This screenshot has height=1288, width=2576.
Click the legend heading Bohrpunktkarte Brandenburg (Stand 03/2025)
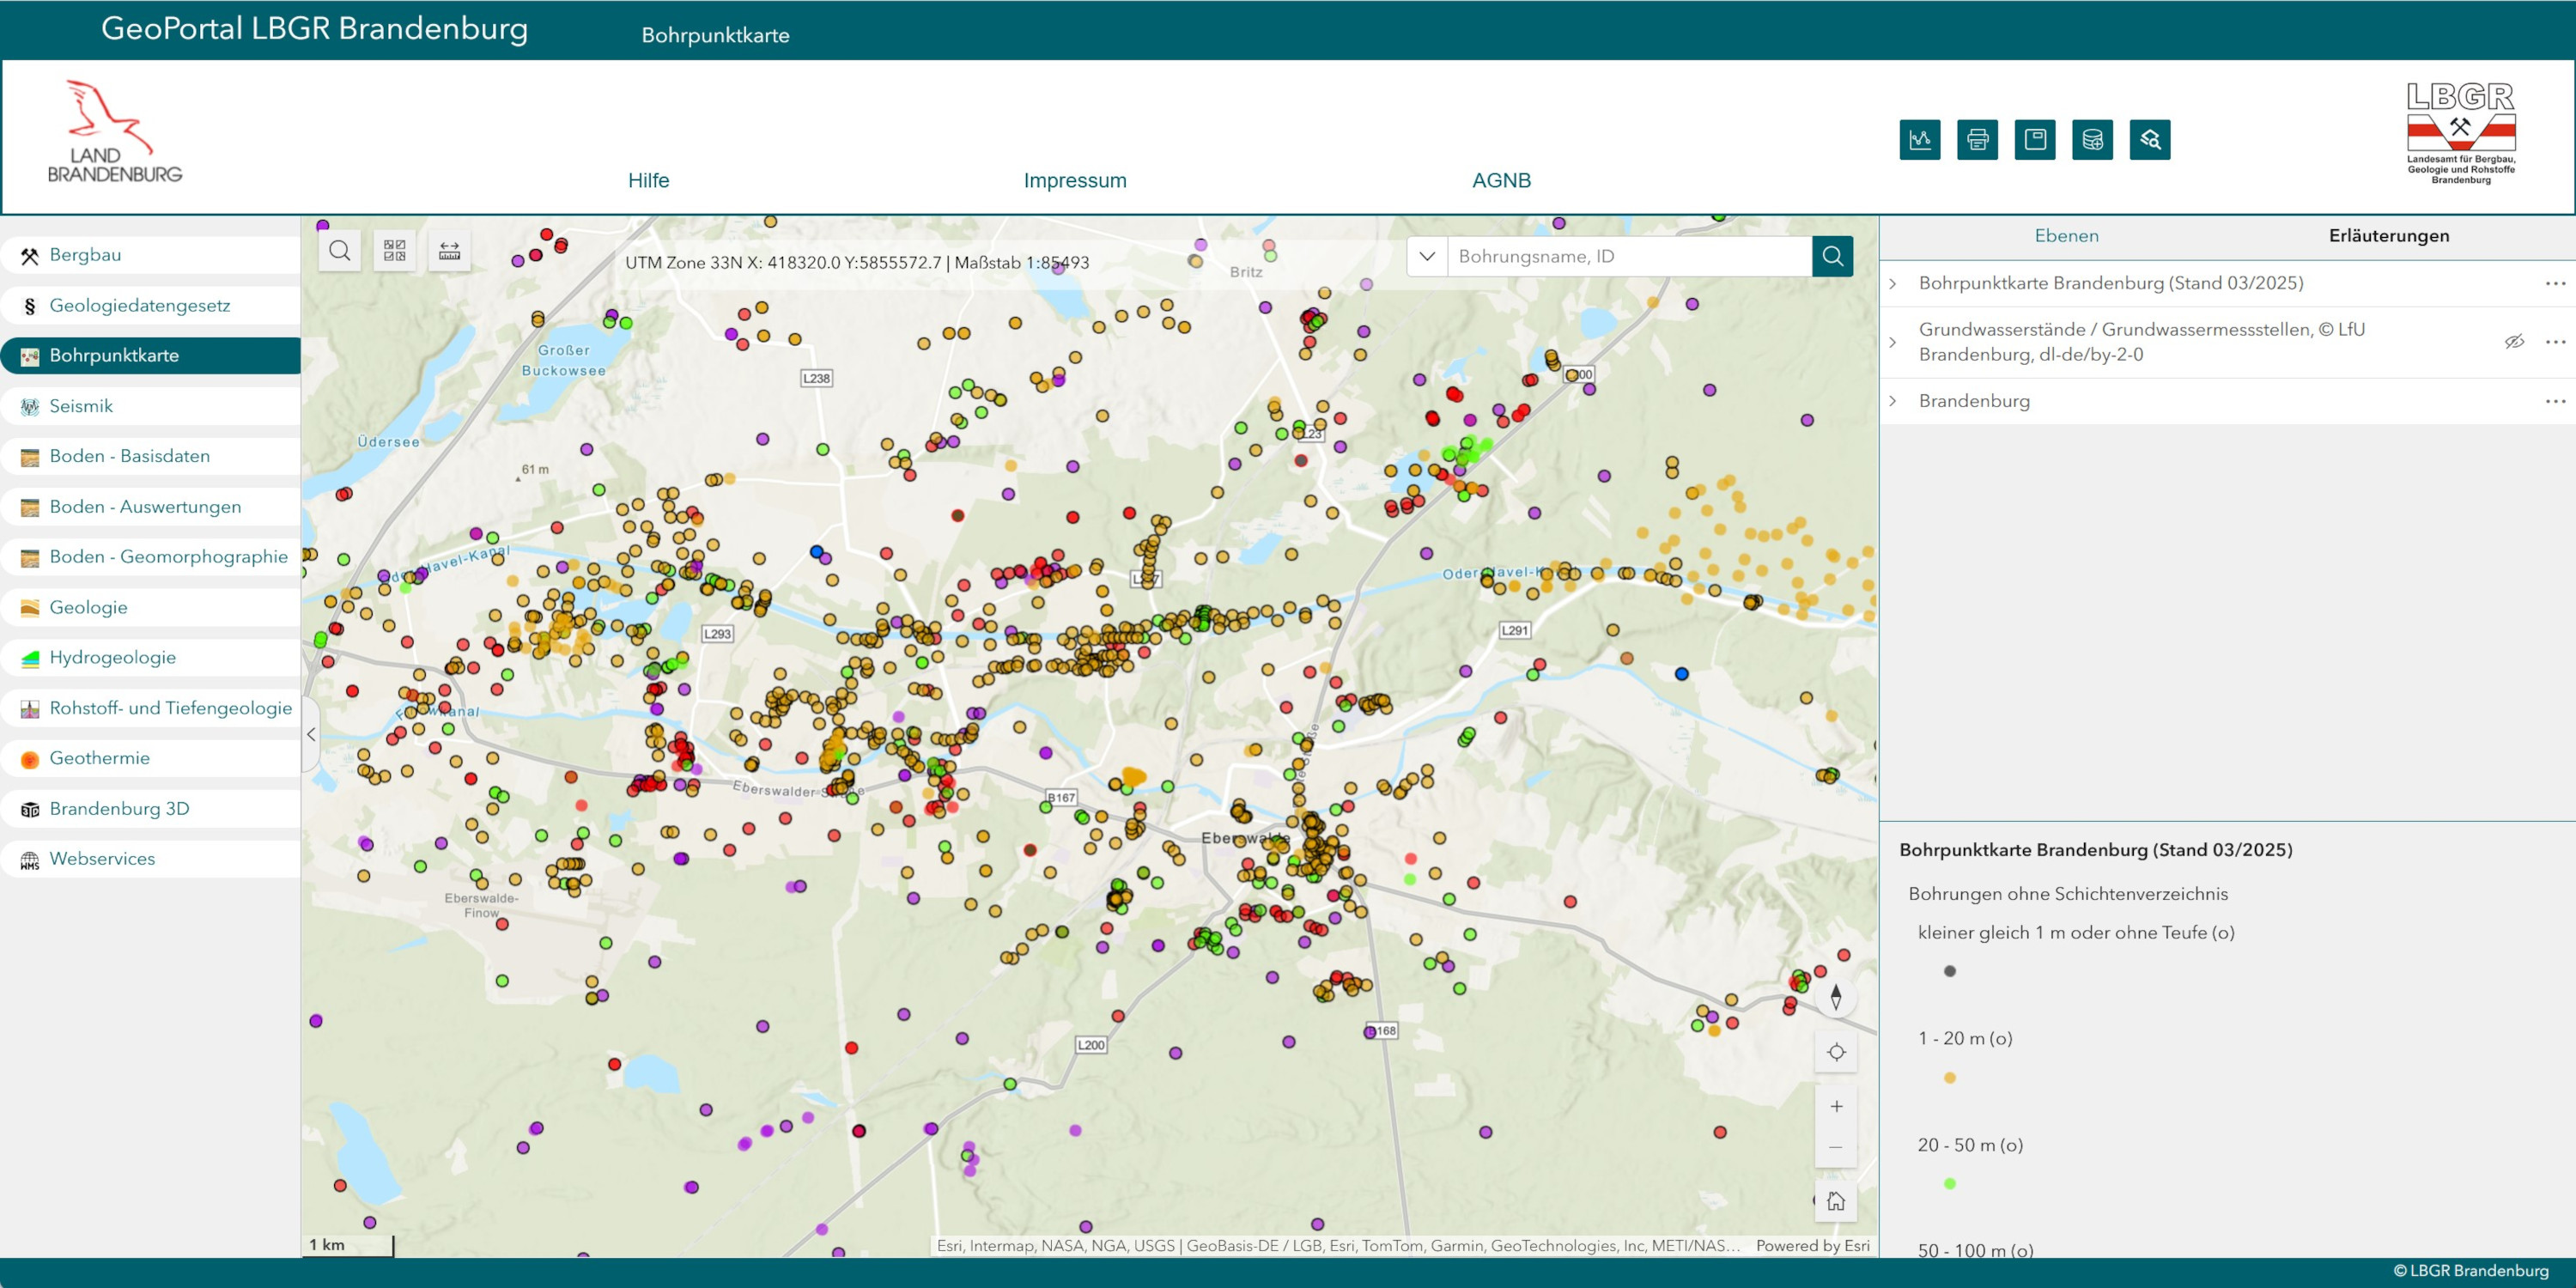click(2095, 850)
